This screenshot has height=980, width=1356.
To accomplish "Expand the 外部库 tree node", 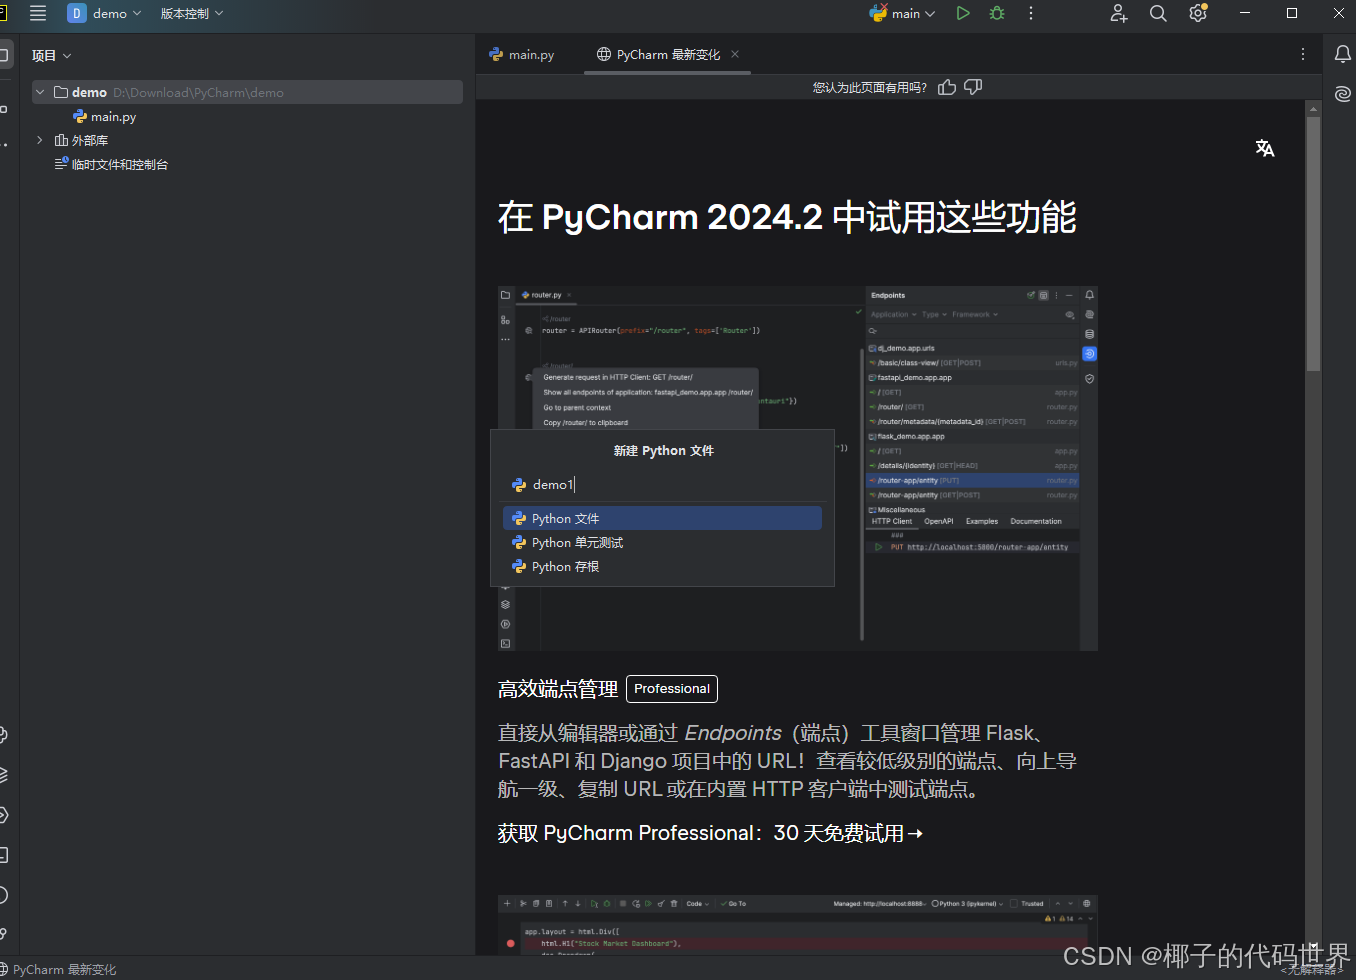I will [x=40, y=140].
